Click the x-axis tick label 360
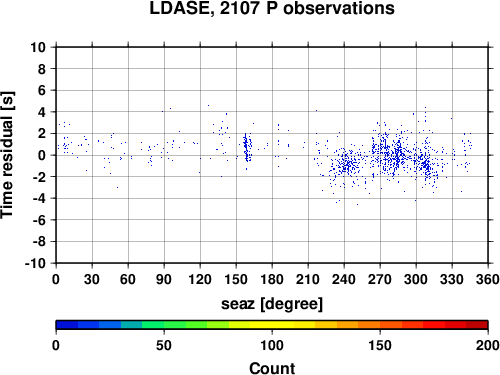This screenshot has width=500, height=375. (488, 279)
